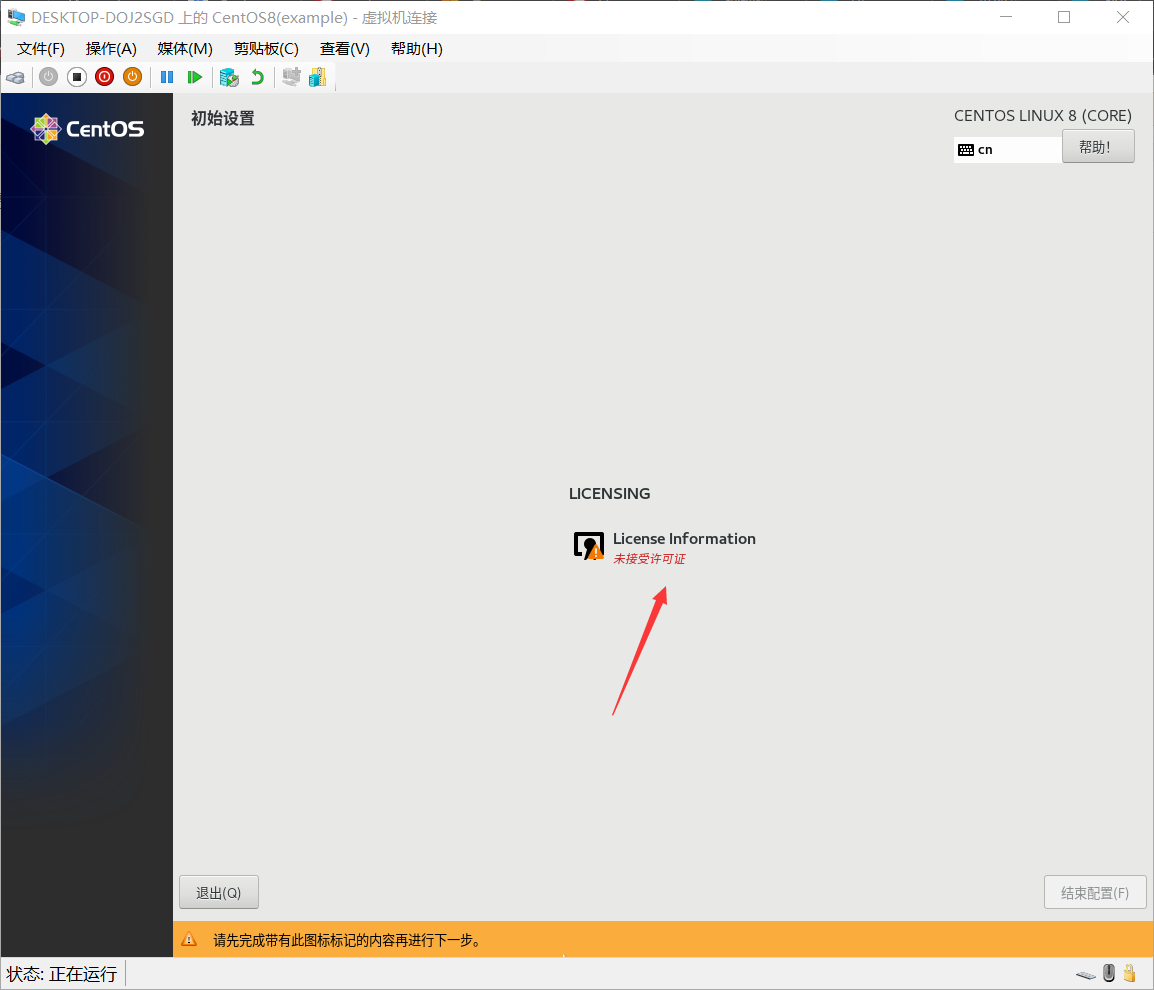Create a checkpoint with the toolbar icon
The image size is (1154, 990).
tap(229, 77)
